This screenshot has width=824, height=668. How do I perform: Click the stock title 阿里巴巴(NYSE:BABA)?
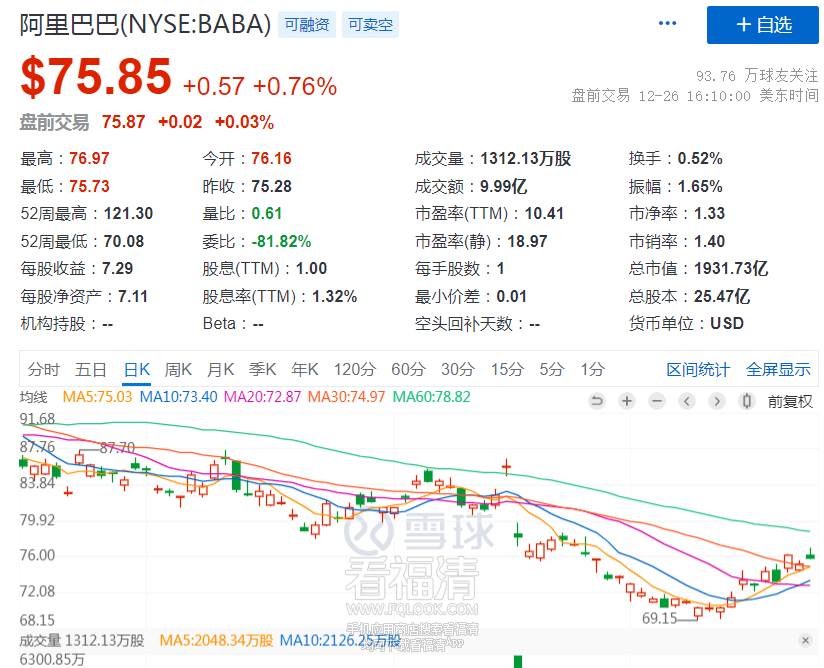tap(146, 25)
